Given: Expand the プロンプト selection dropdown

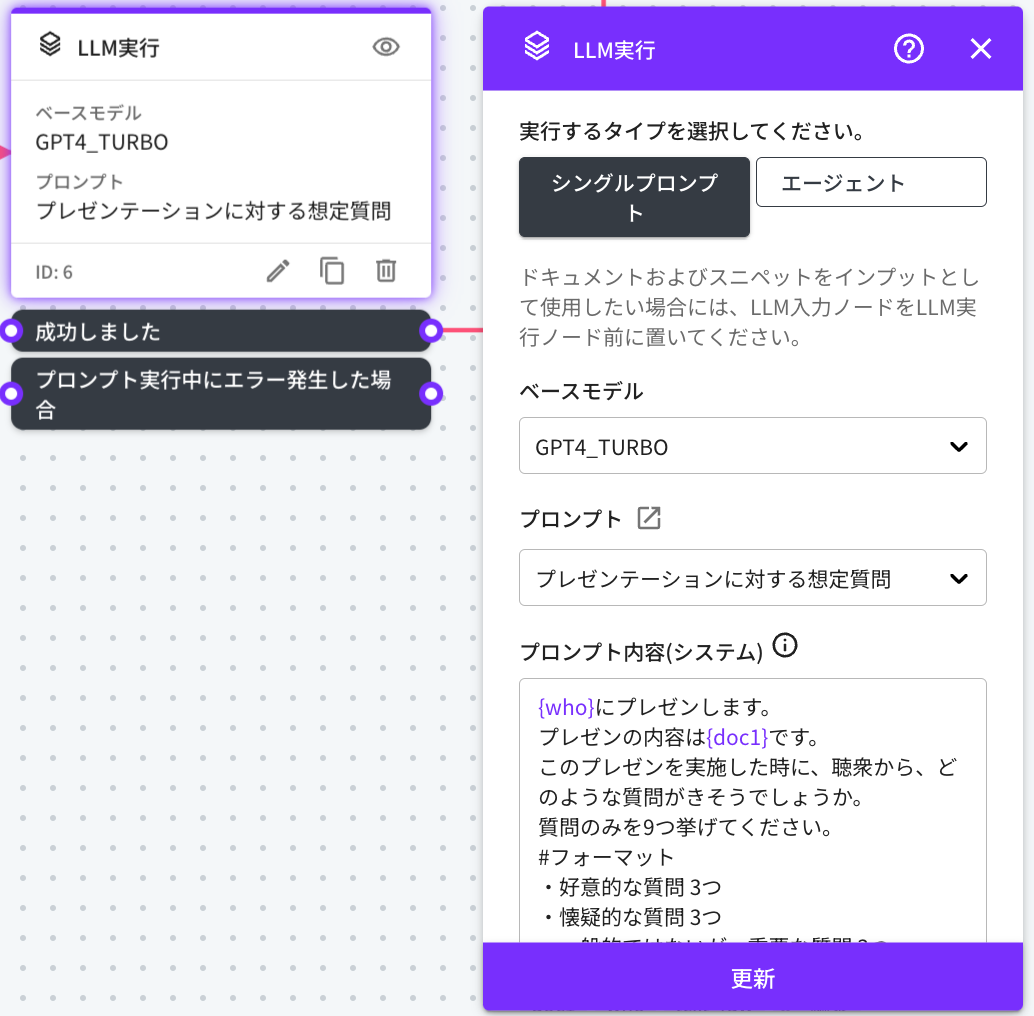Looking at the screenshot, I should tap(752, 578).
